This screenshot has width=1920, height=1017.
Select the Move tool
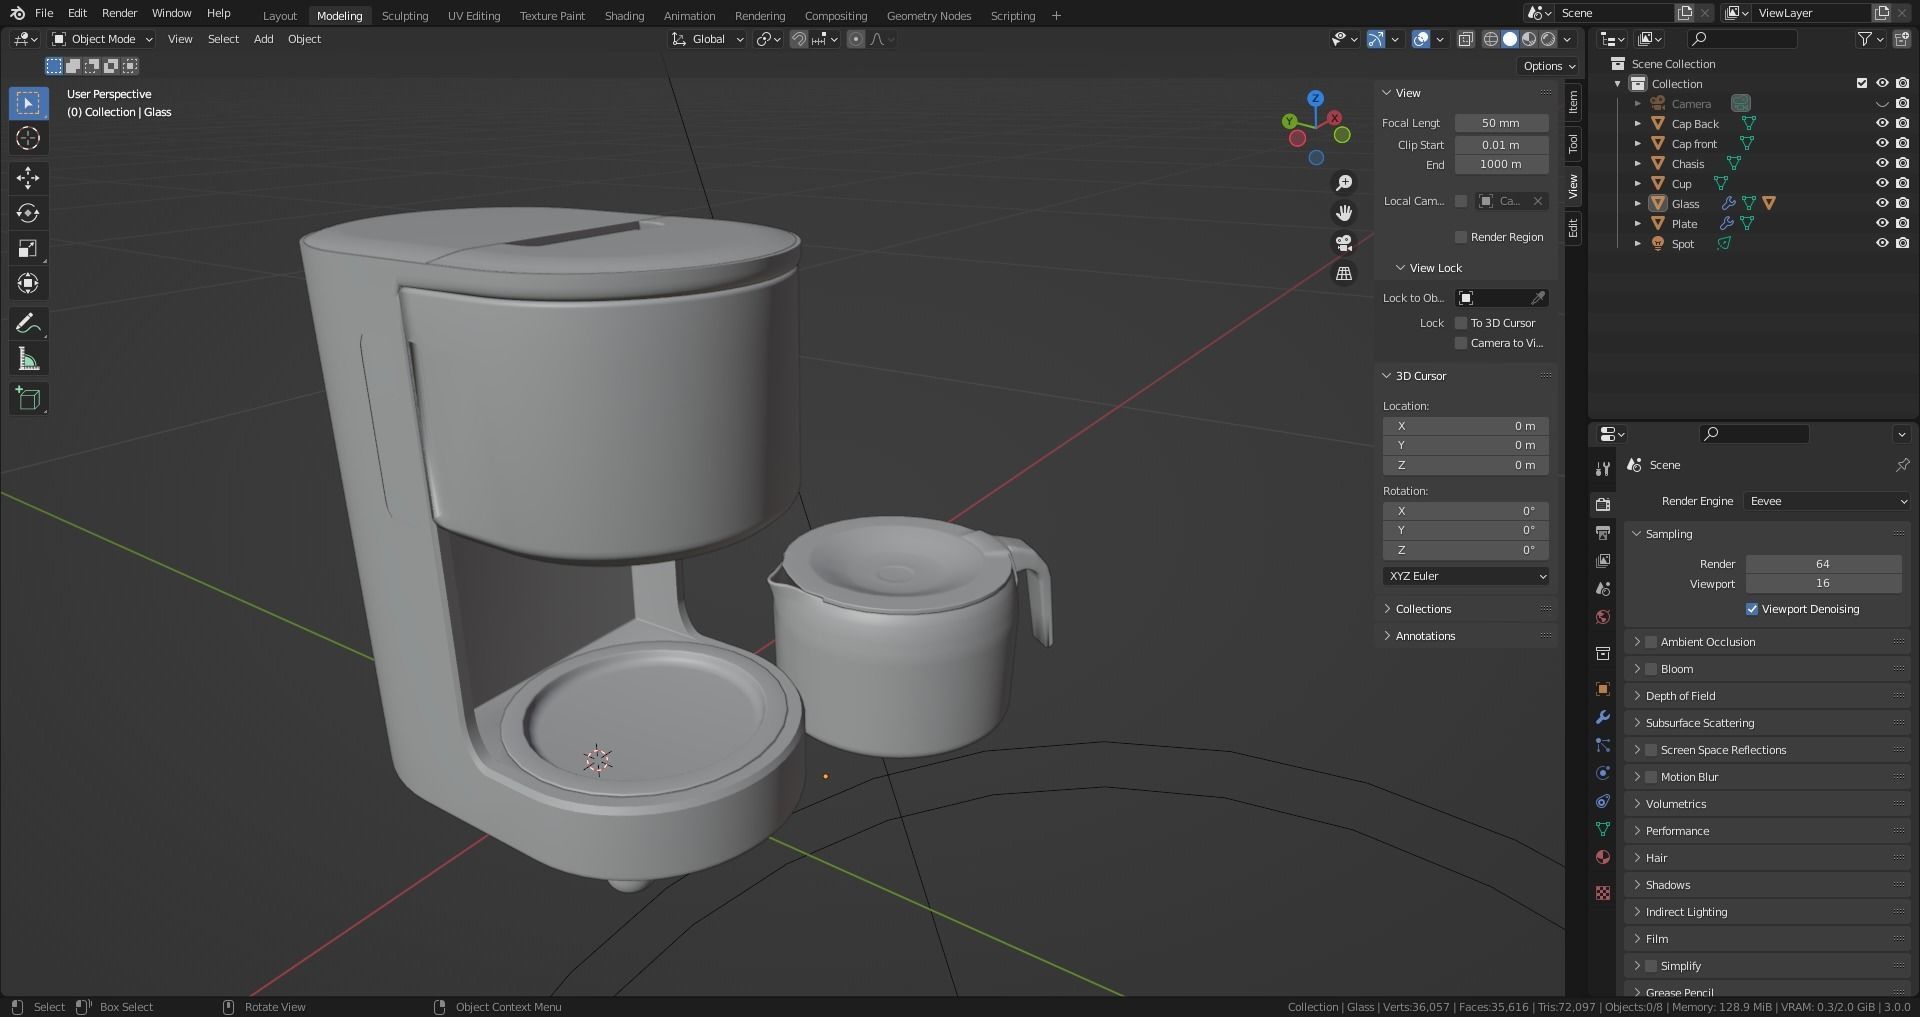28,178
